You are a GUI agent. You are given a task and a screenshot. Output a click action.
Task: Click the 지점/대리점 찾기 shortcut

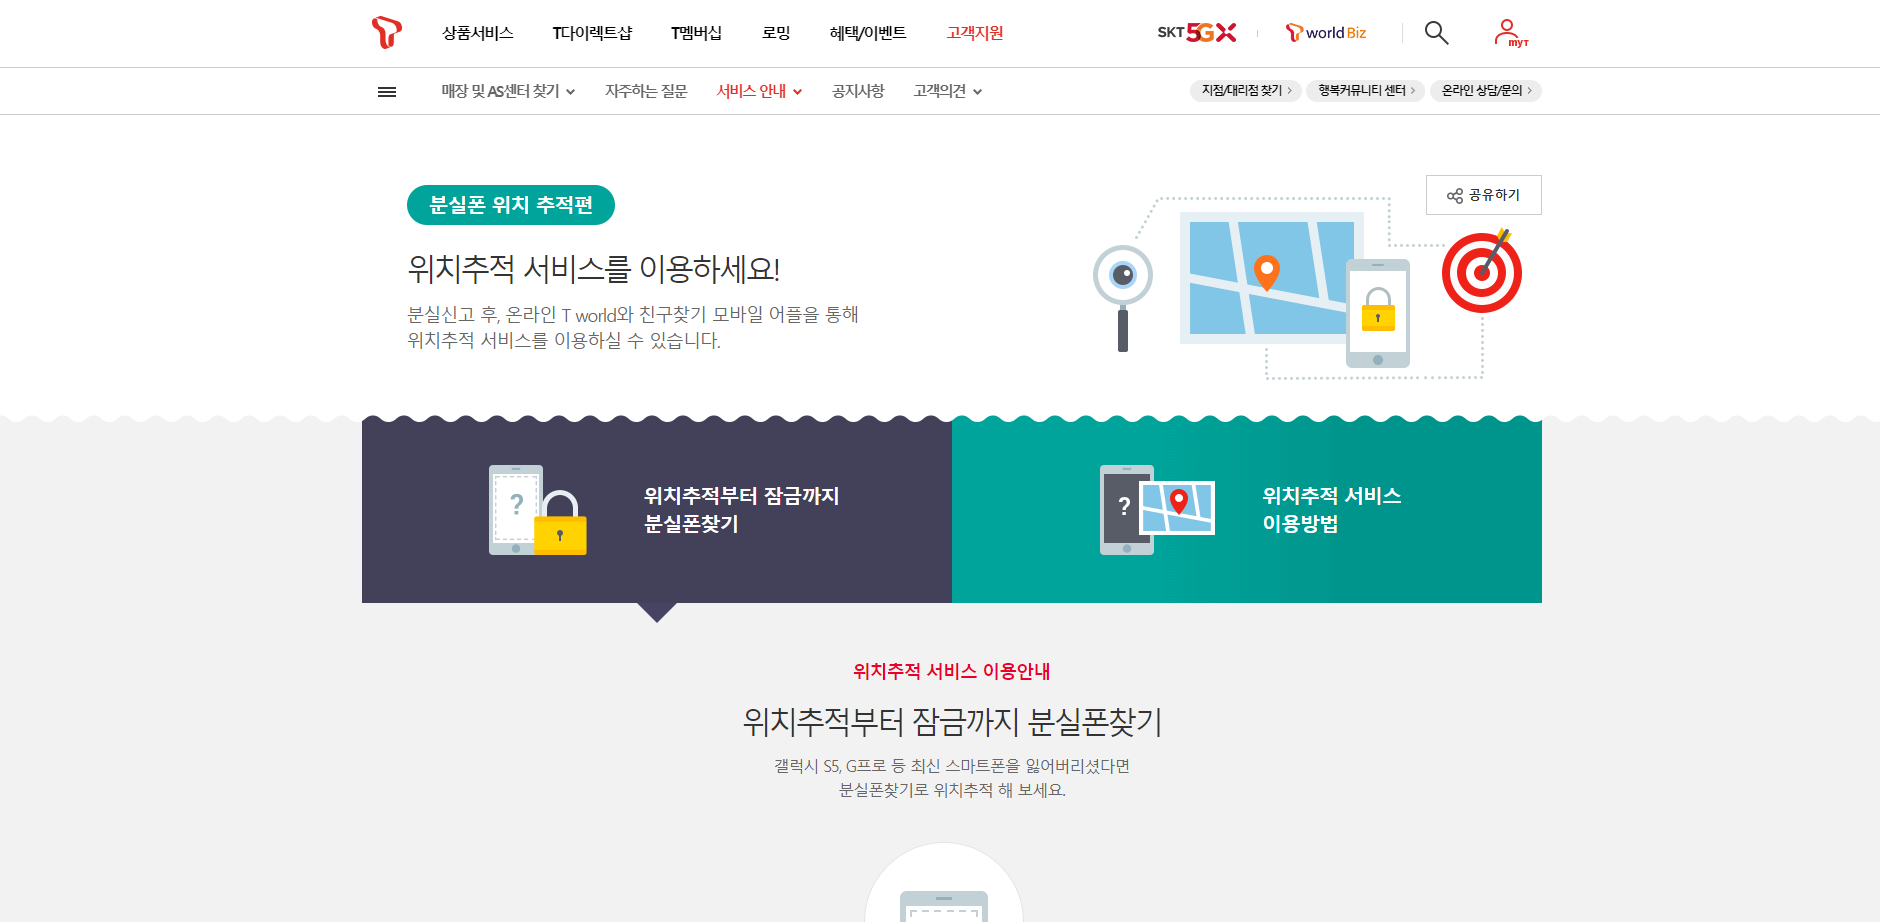(x=1246, y=91)
